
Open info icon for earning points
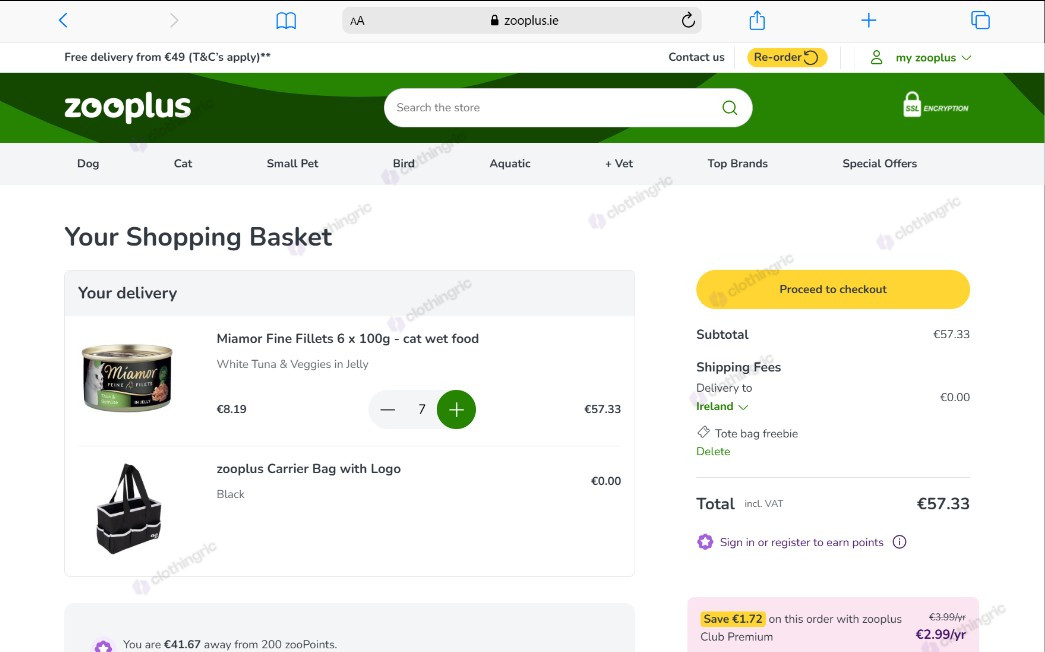[x=899, y=542]
